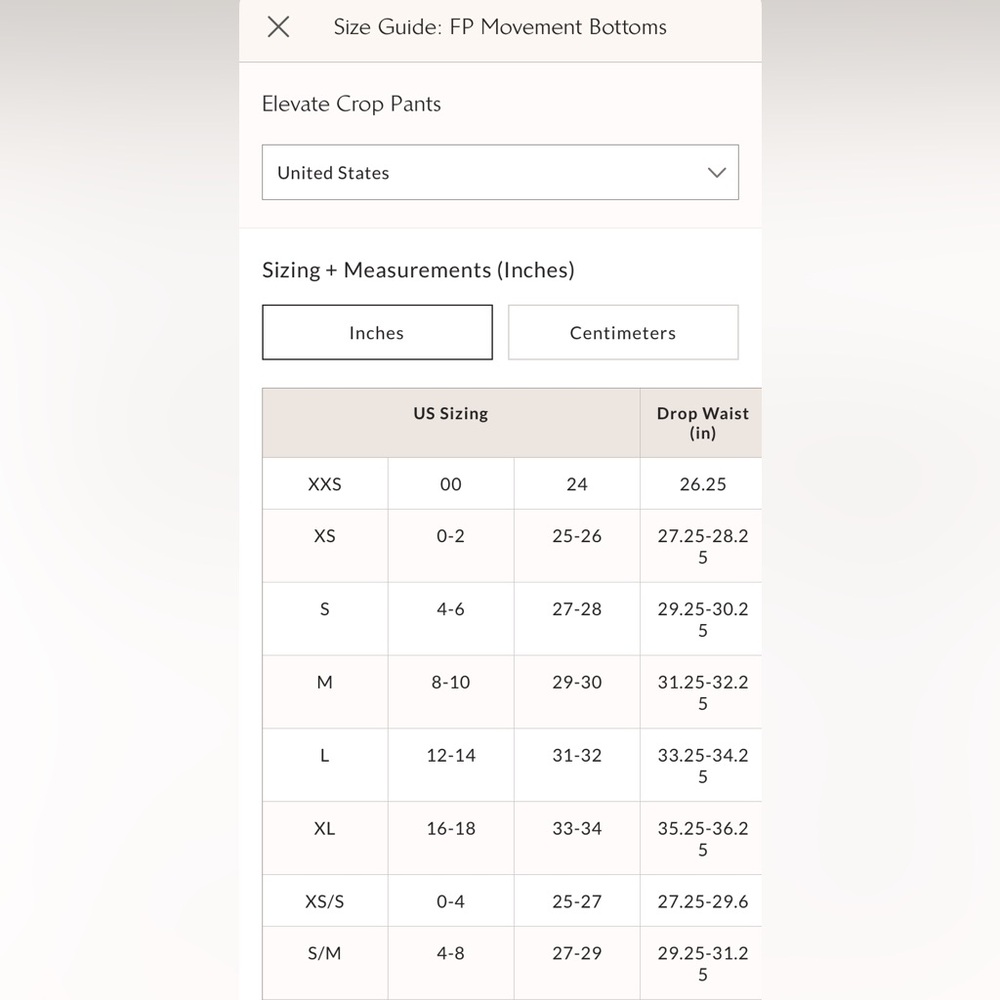Screen dimensions: 1000x1000
Task: Click the Sizing + Measurements (Inches) heading
Action: (418, 270)
